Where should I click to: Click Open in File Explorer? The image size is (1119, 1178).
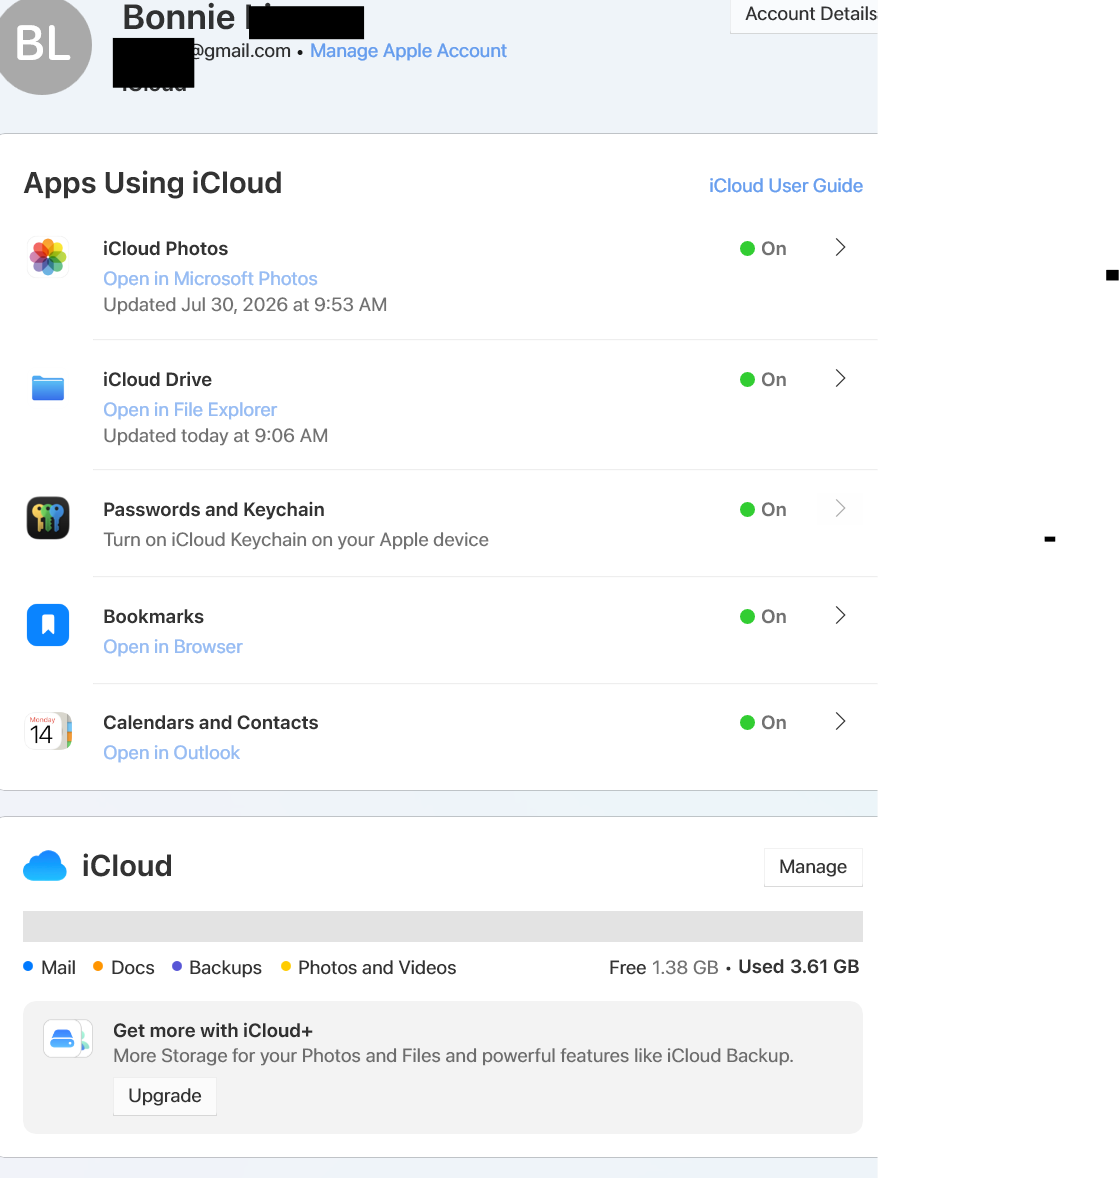(190, 409)
